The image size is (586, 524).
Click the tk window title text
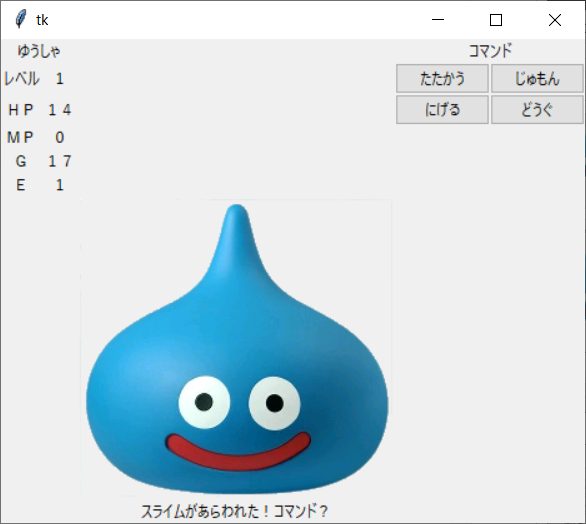pyautogui.click(x=42, y=20)
